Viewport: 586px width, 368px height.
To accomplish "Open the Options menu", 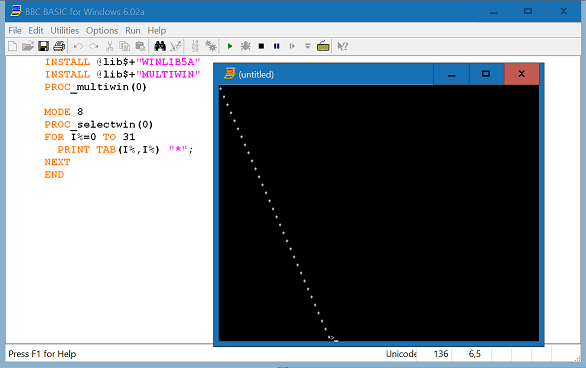I will (102, 31).
